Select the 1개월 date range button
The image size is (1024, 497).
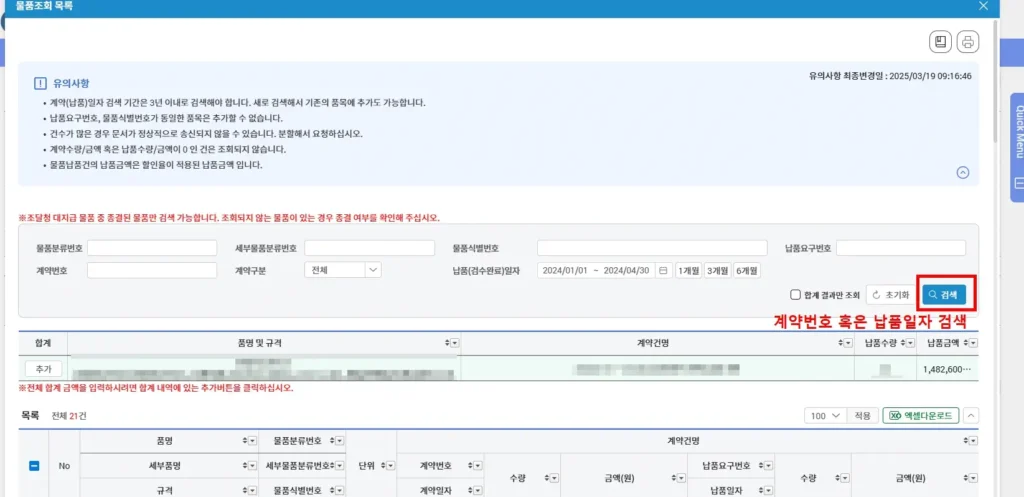tap(688, 270)
